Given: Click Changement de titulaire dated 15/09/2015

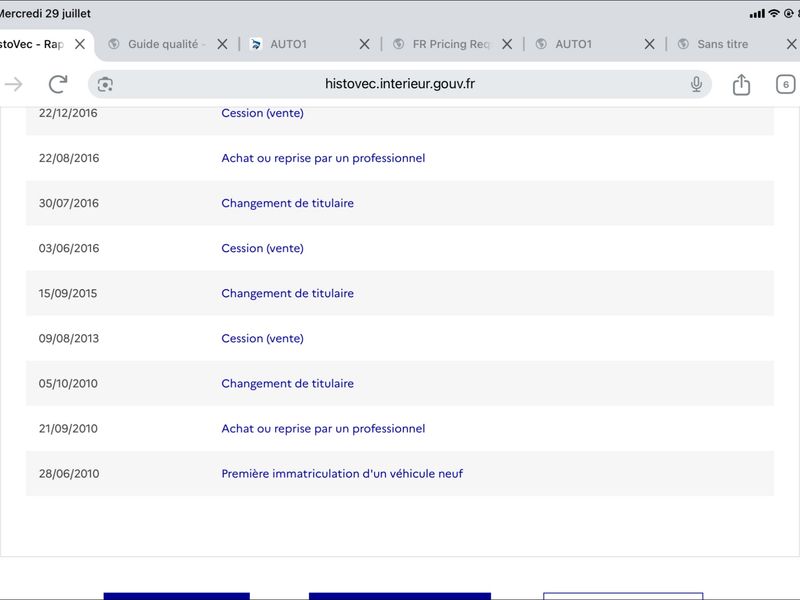Looking at the screenshot, I should click(287, 293).
